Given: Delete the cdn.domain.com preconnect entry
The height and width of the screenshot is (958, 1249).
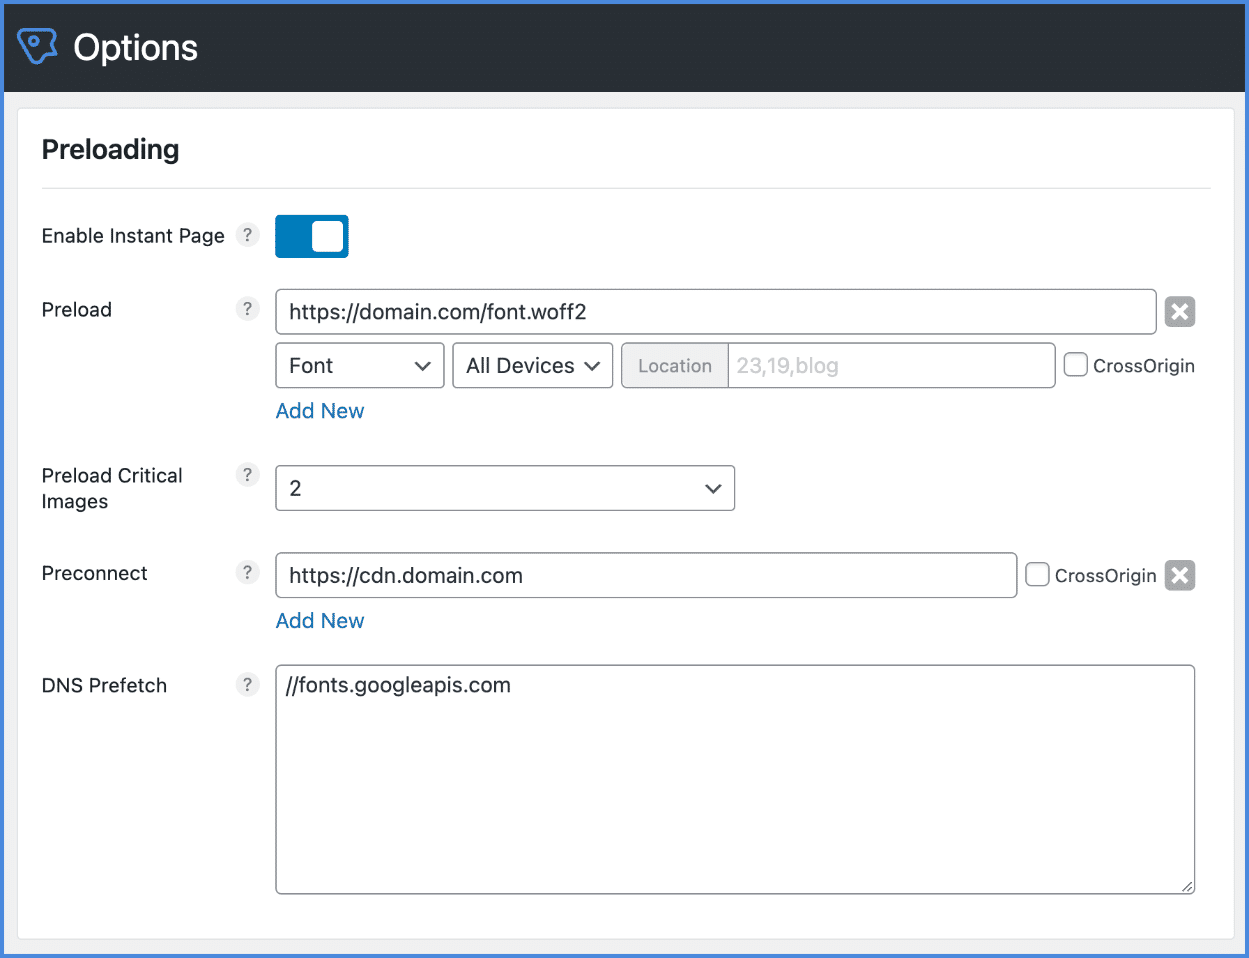Looking at the screenshot, I should click(1179, 575).
